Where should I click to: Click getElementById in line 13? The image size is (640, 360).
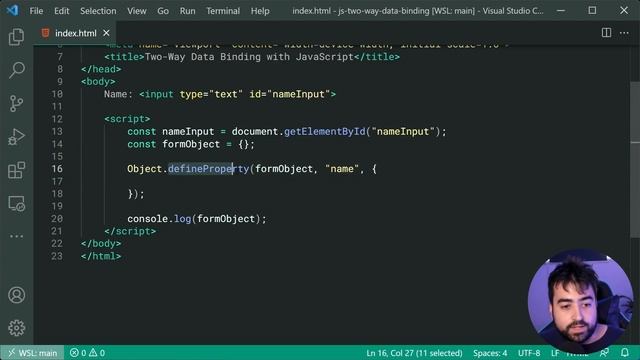coord(324,131)
